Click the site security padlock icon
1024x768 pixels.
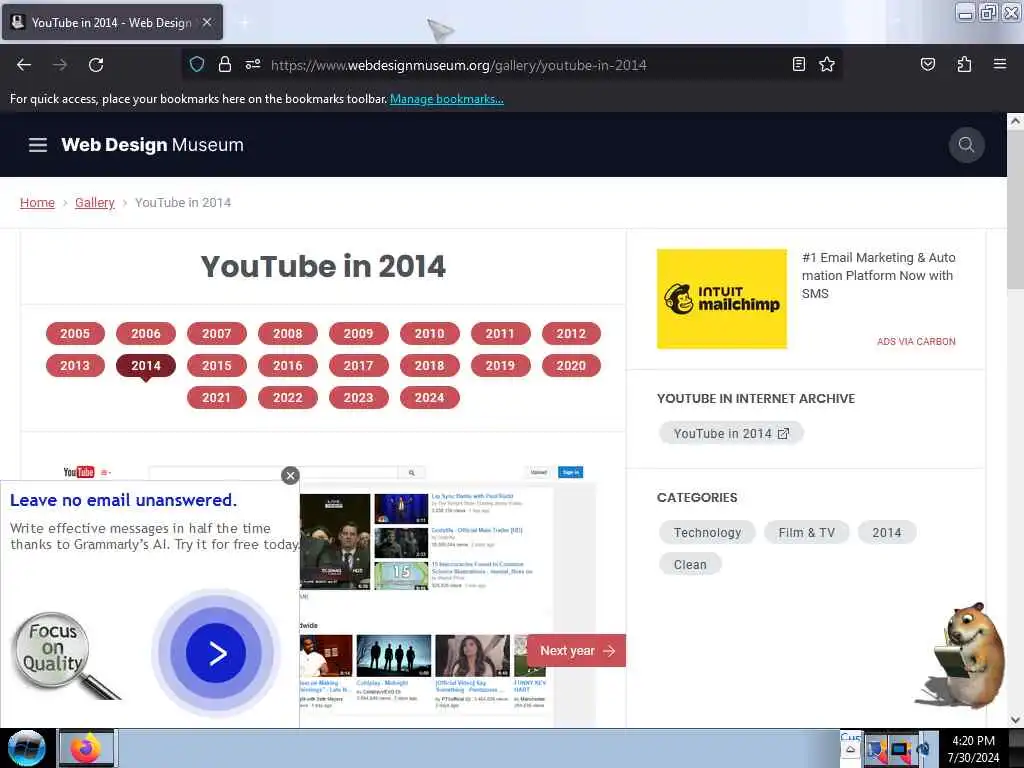225,64
